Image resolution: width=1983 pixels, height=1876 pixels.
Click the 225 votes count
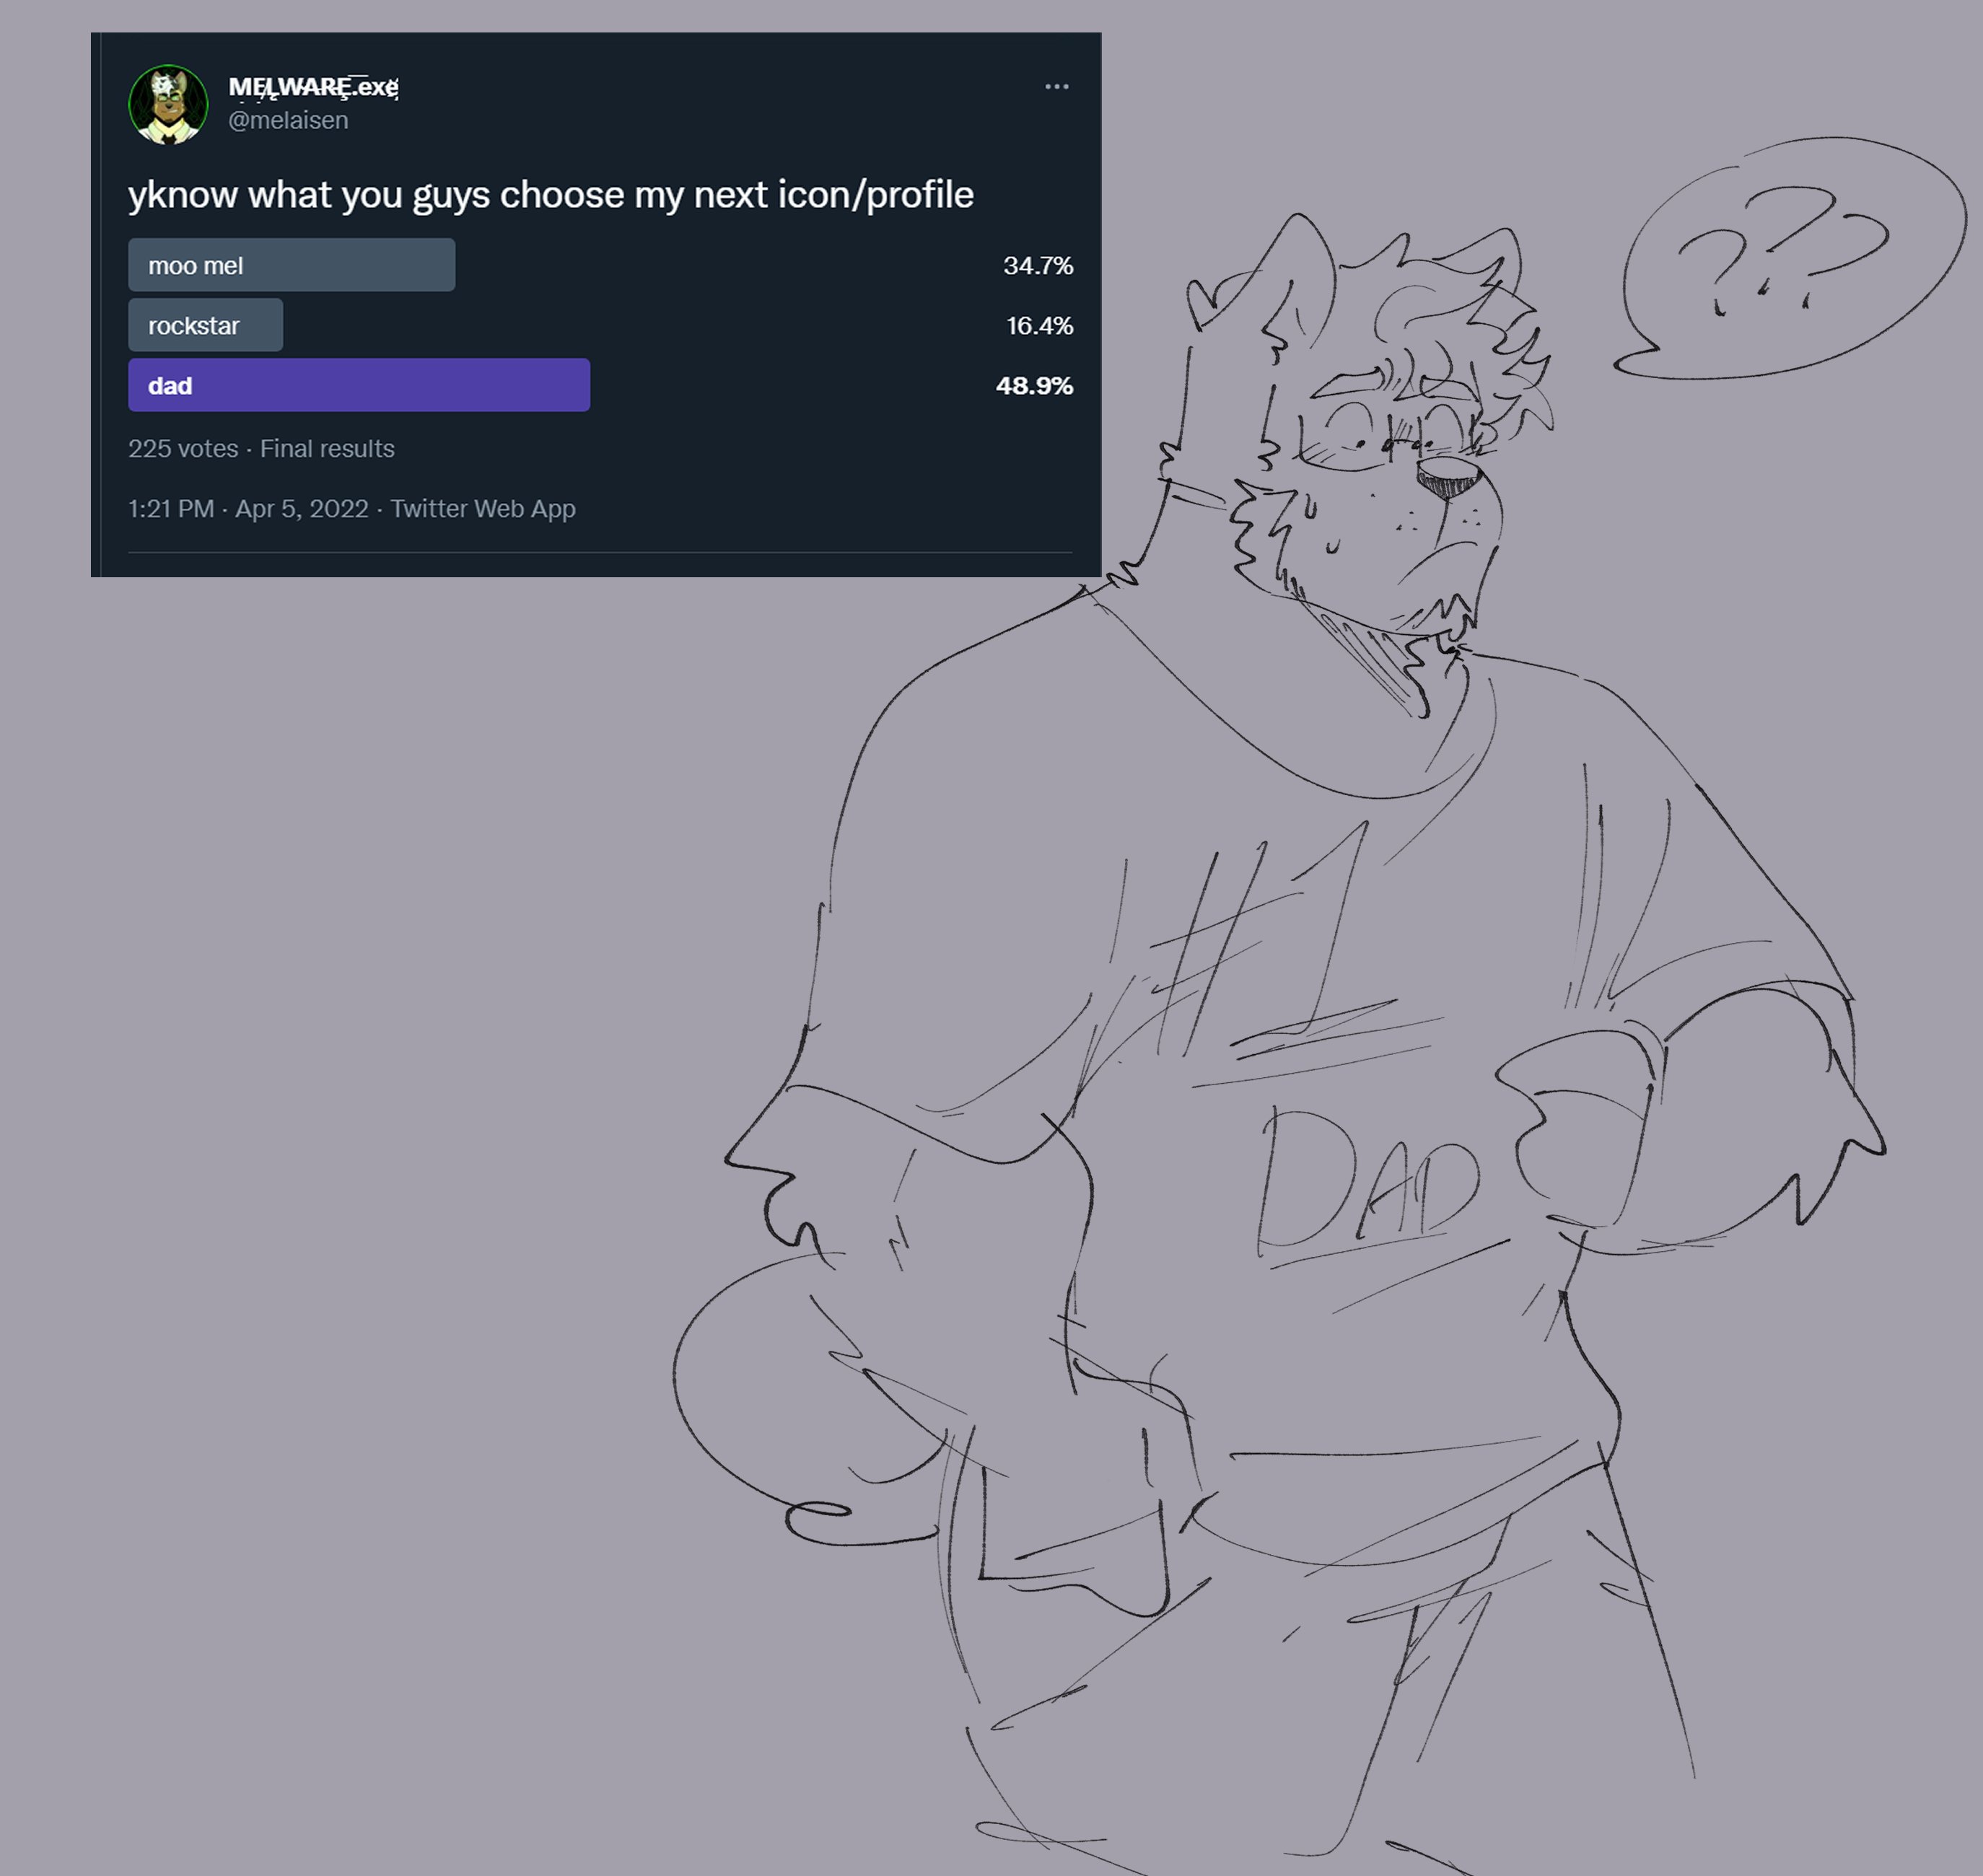pos(183,449)
